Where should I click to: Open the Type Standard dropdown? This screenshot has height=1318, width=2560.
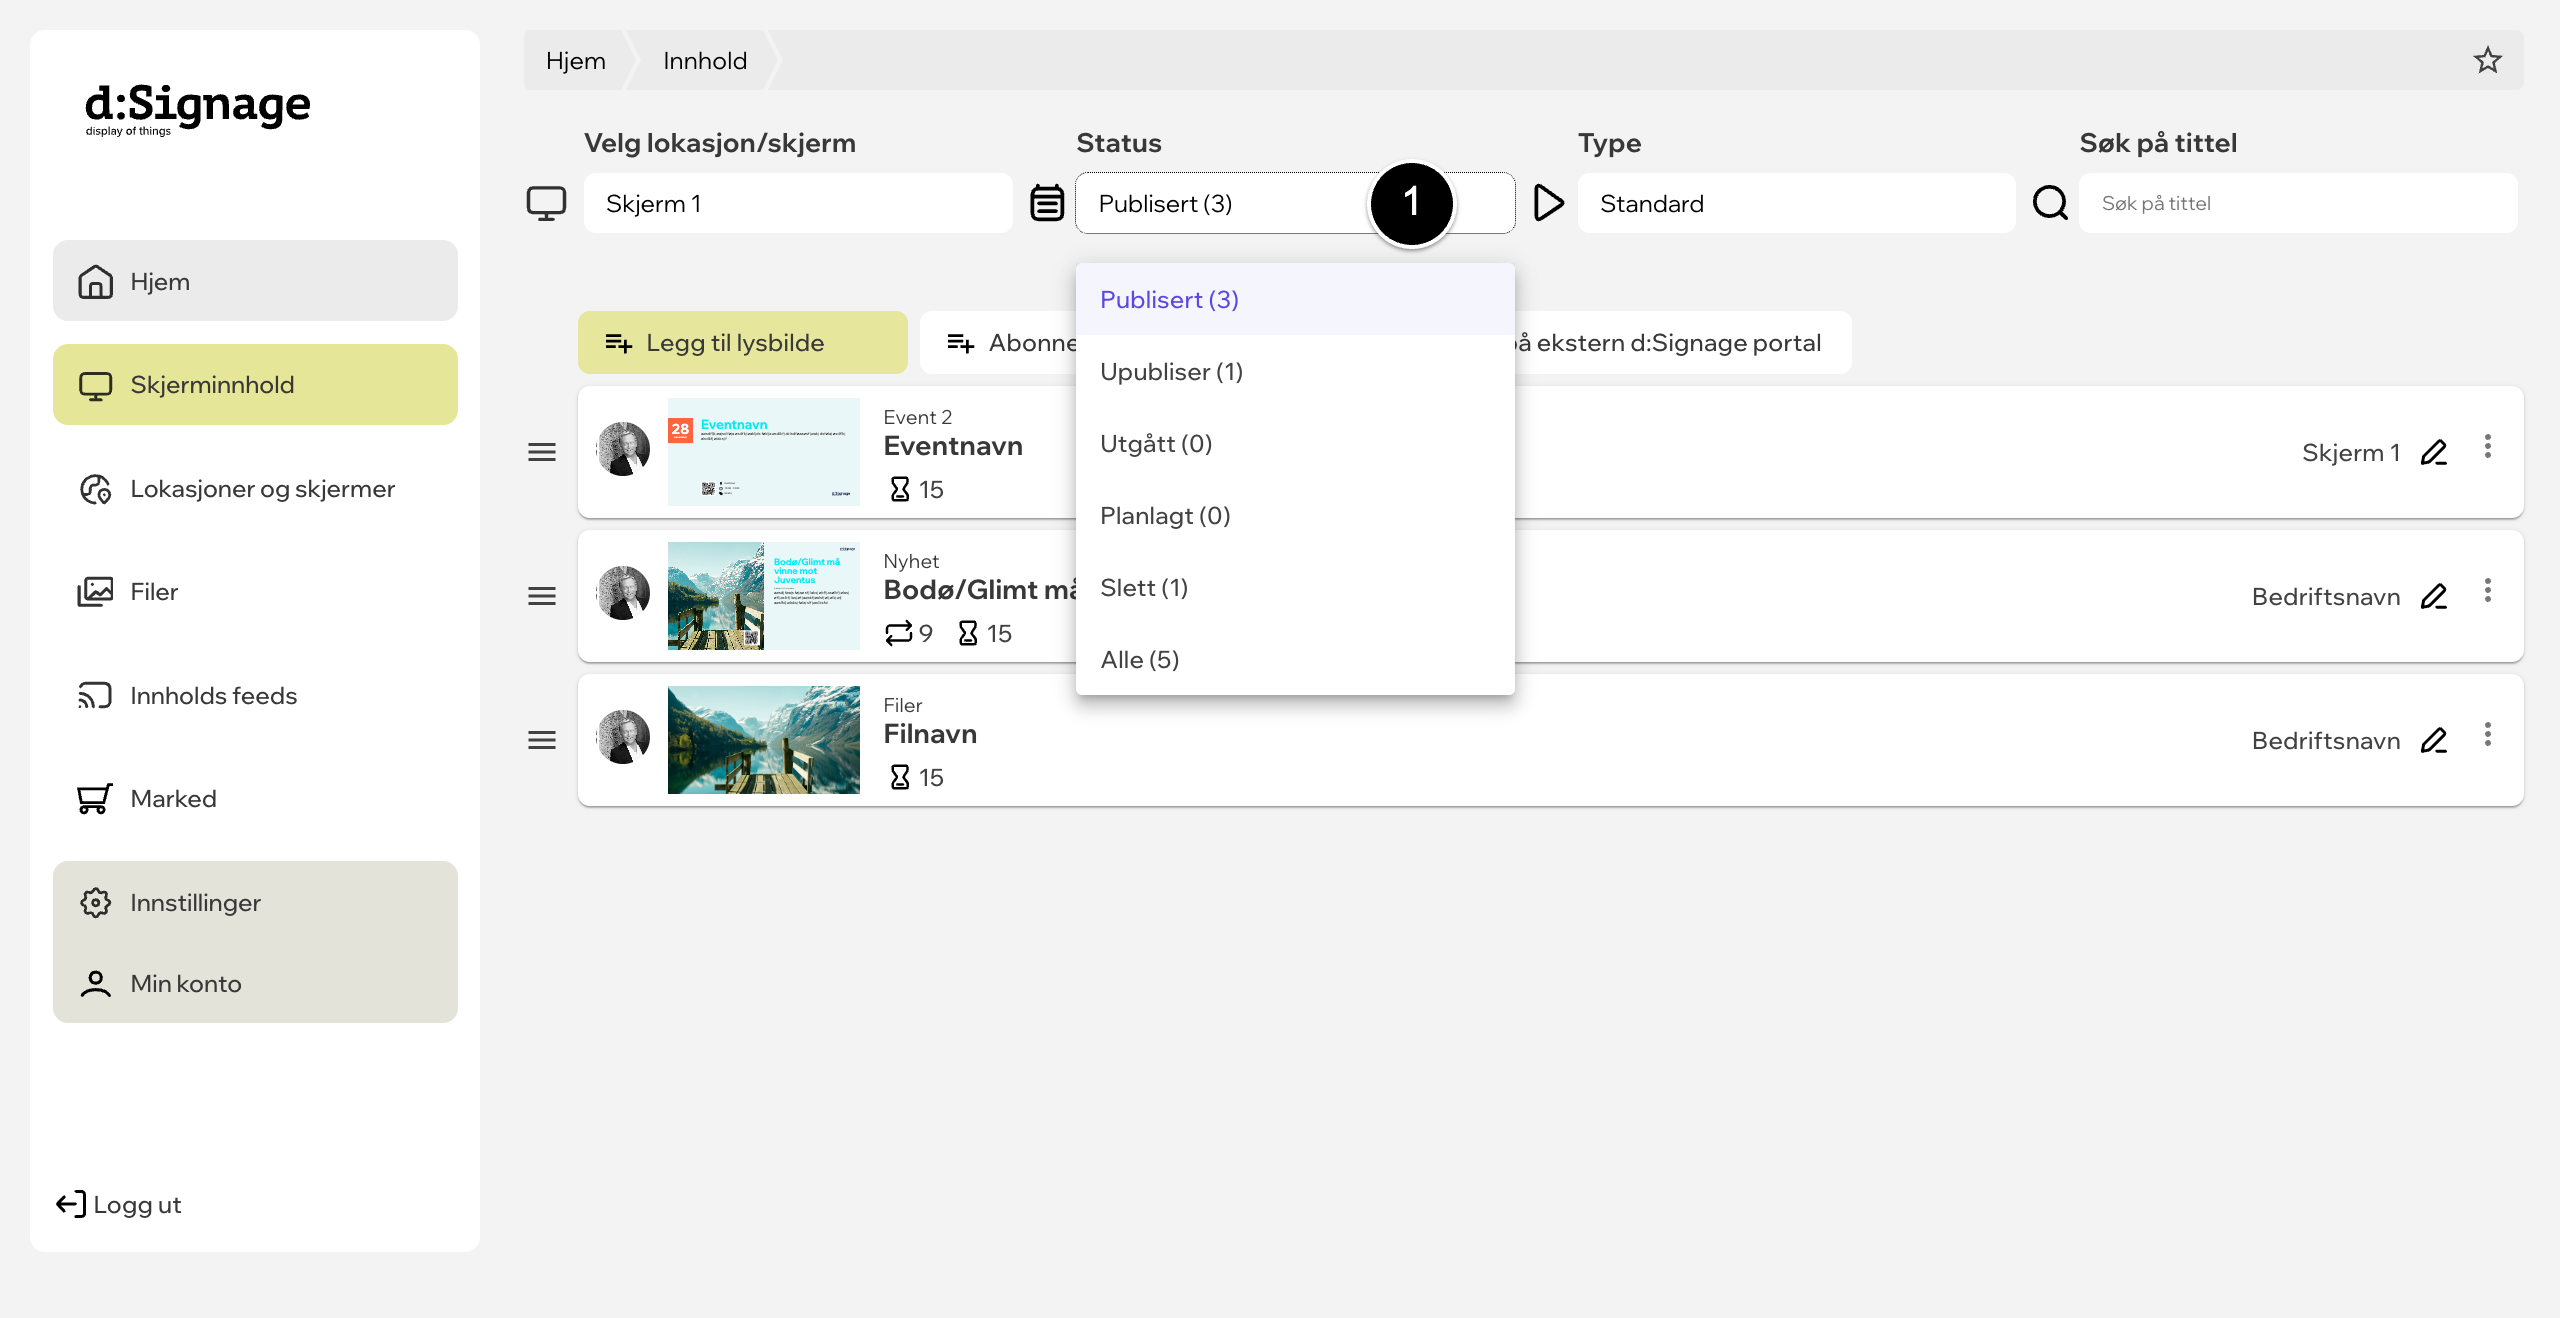coord(1797,203)
